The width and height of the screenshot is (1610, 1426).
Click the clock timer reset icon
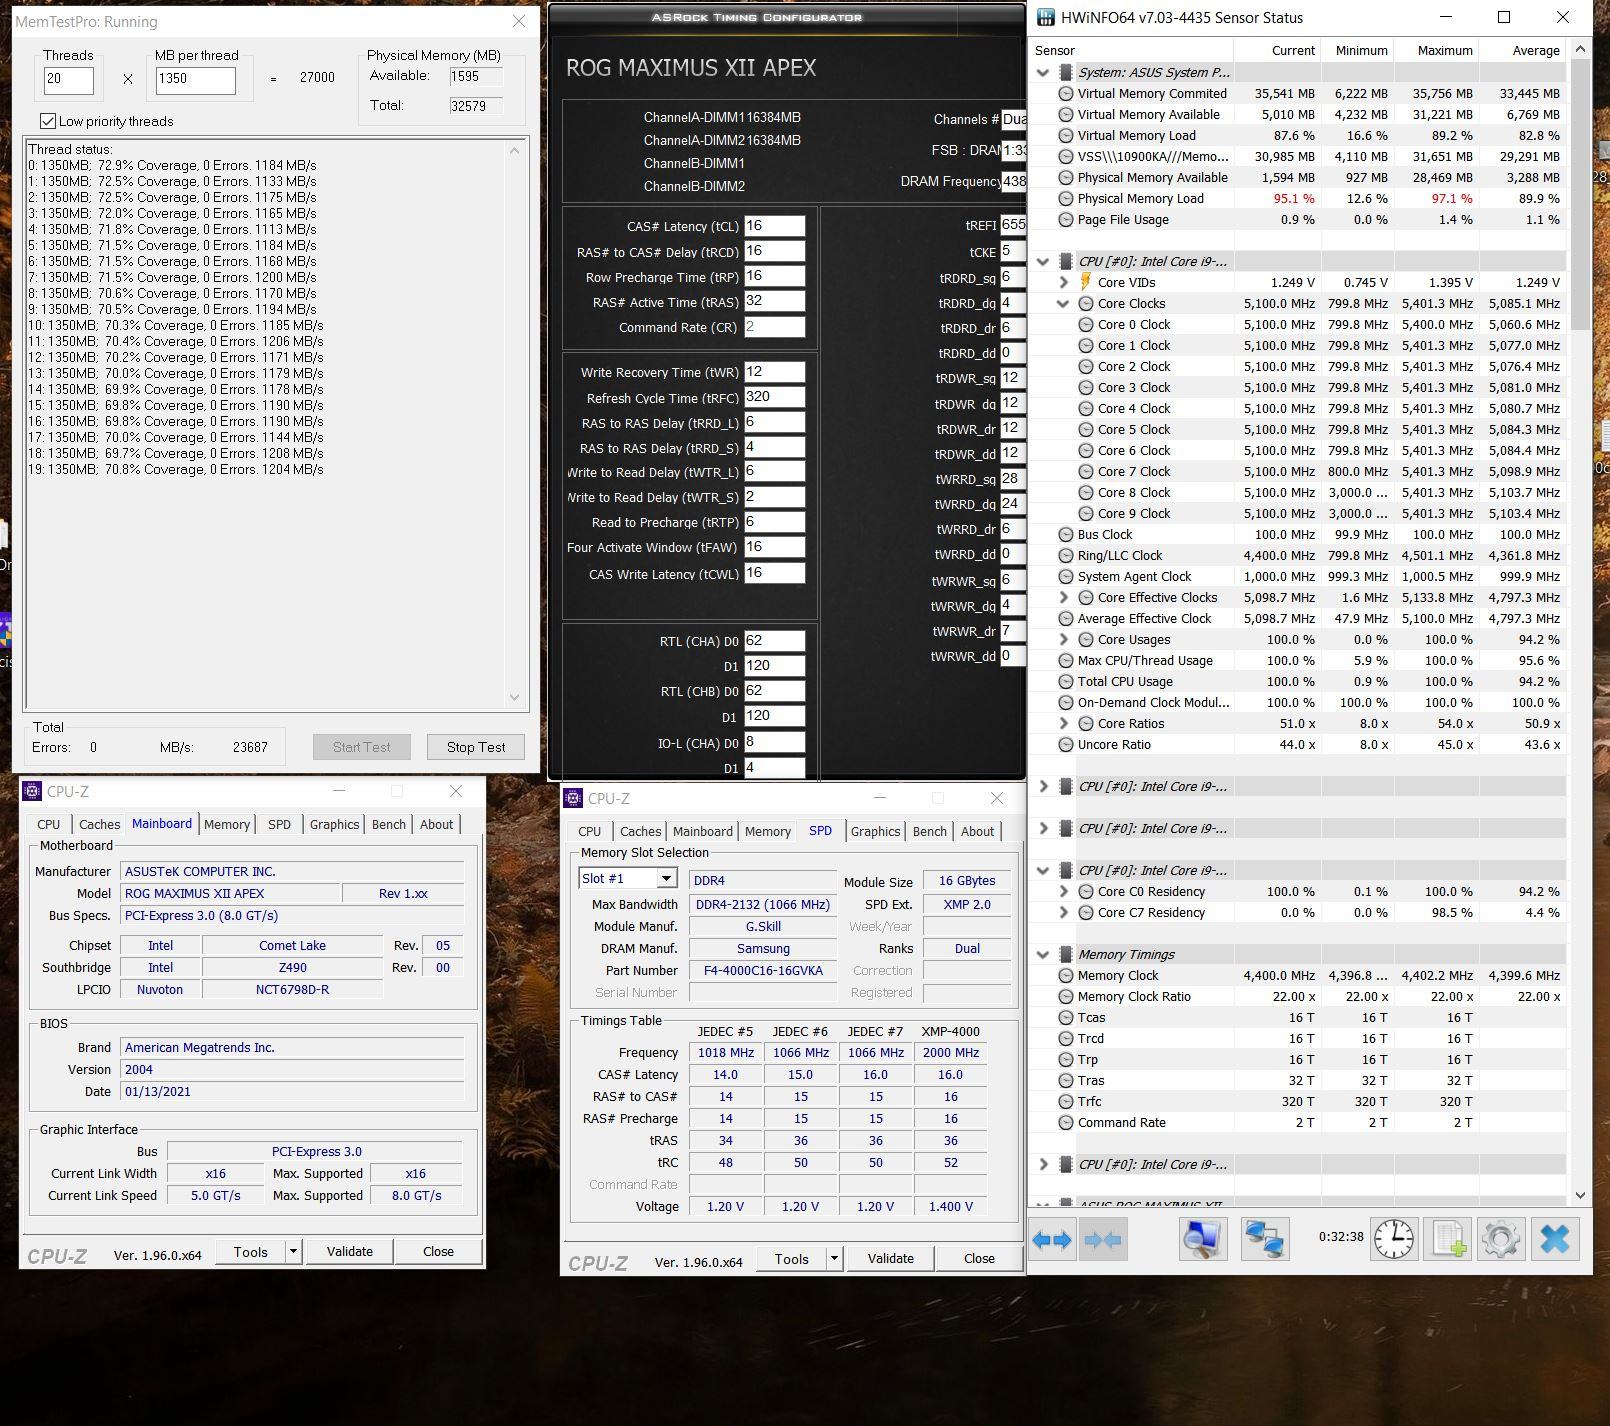[1393, 1240]
